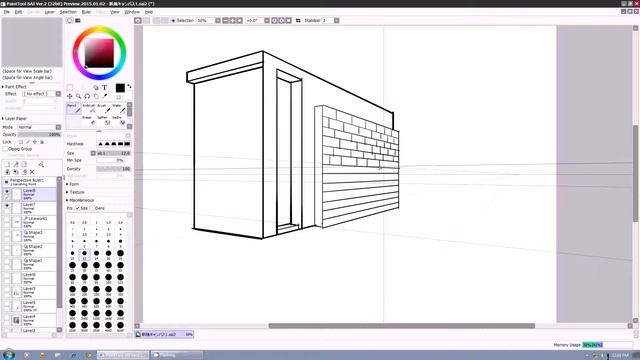The image size is (640, 360).
Task: Open the Window menu
Action: (132, 12)
